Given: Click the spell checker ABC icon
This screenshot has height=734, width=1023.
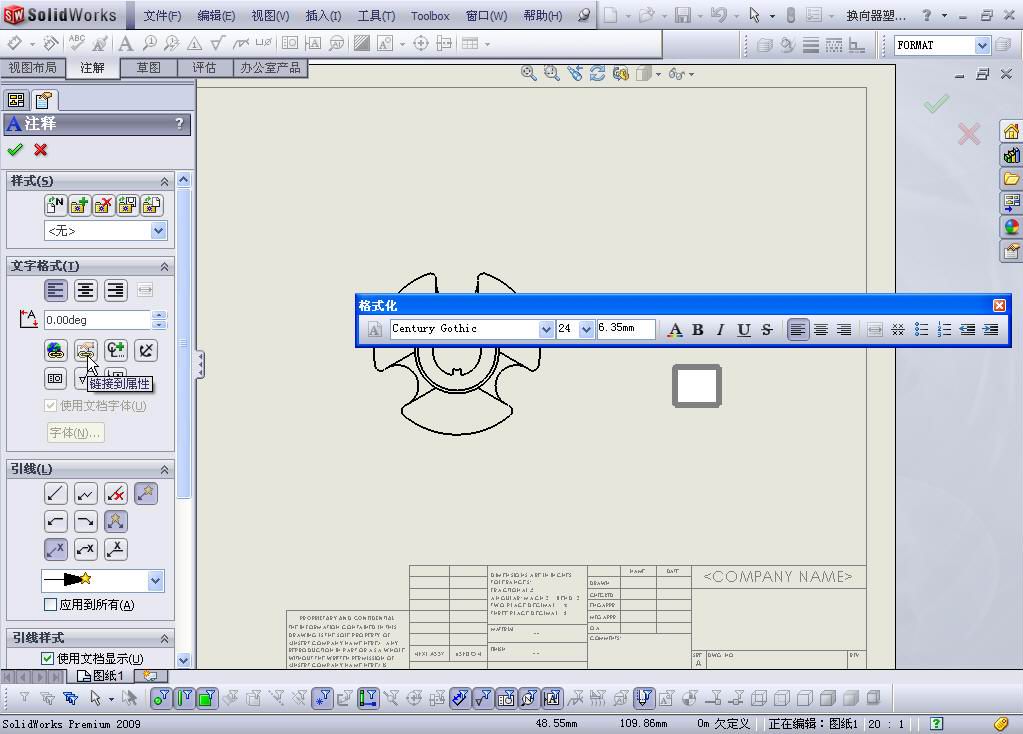Looking at the screenshot, I should coord(76,43).
